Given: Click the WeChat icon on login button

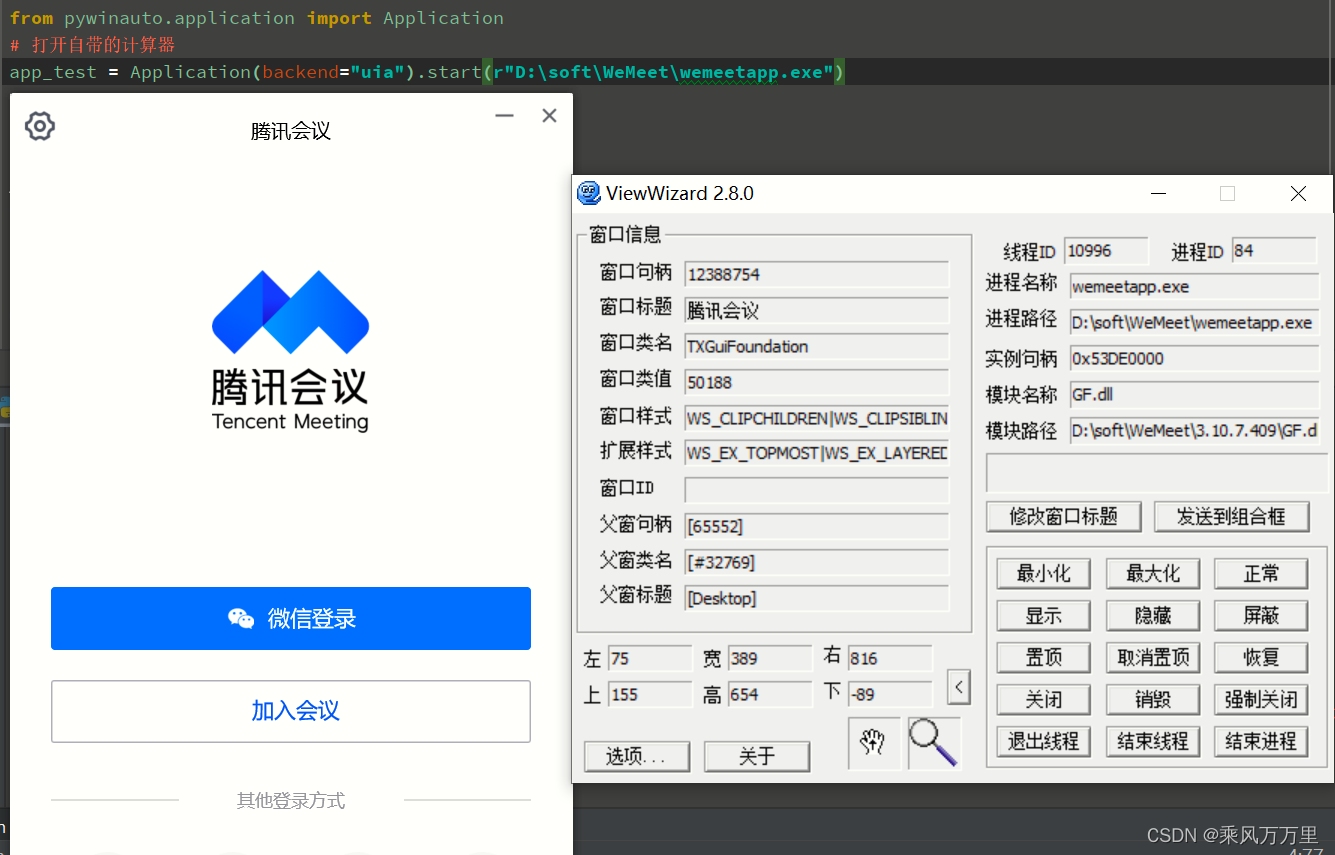Looking at the screenshot, I should click(241, 619).
